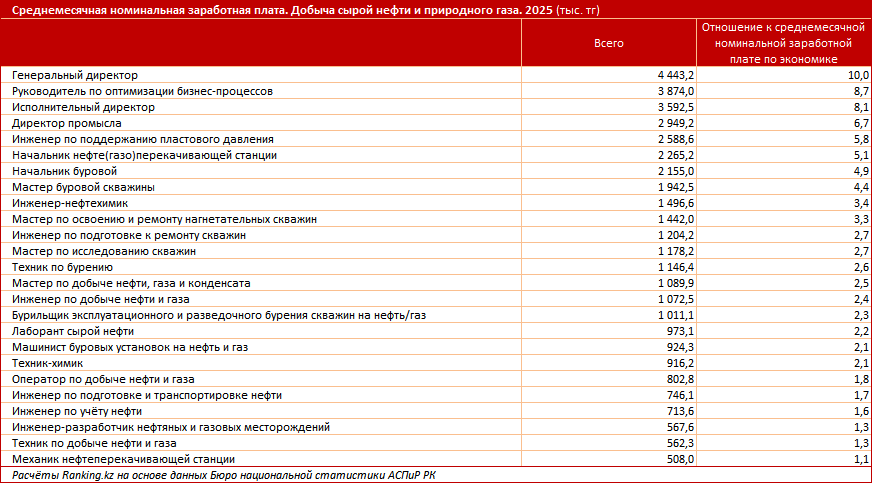Click the ratio value 1,1

861,460
